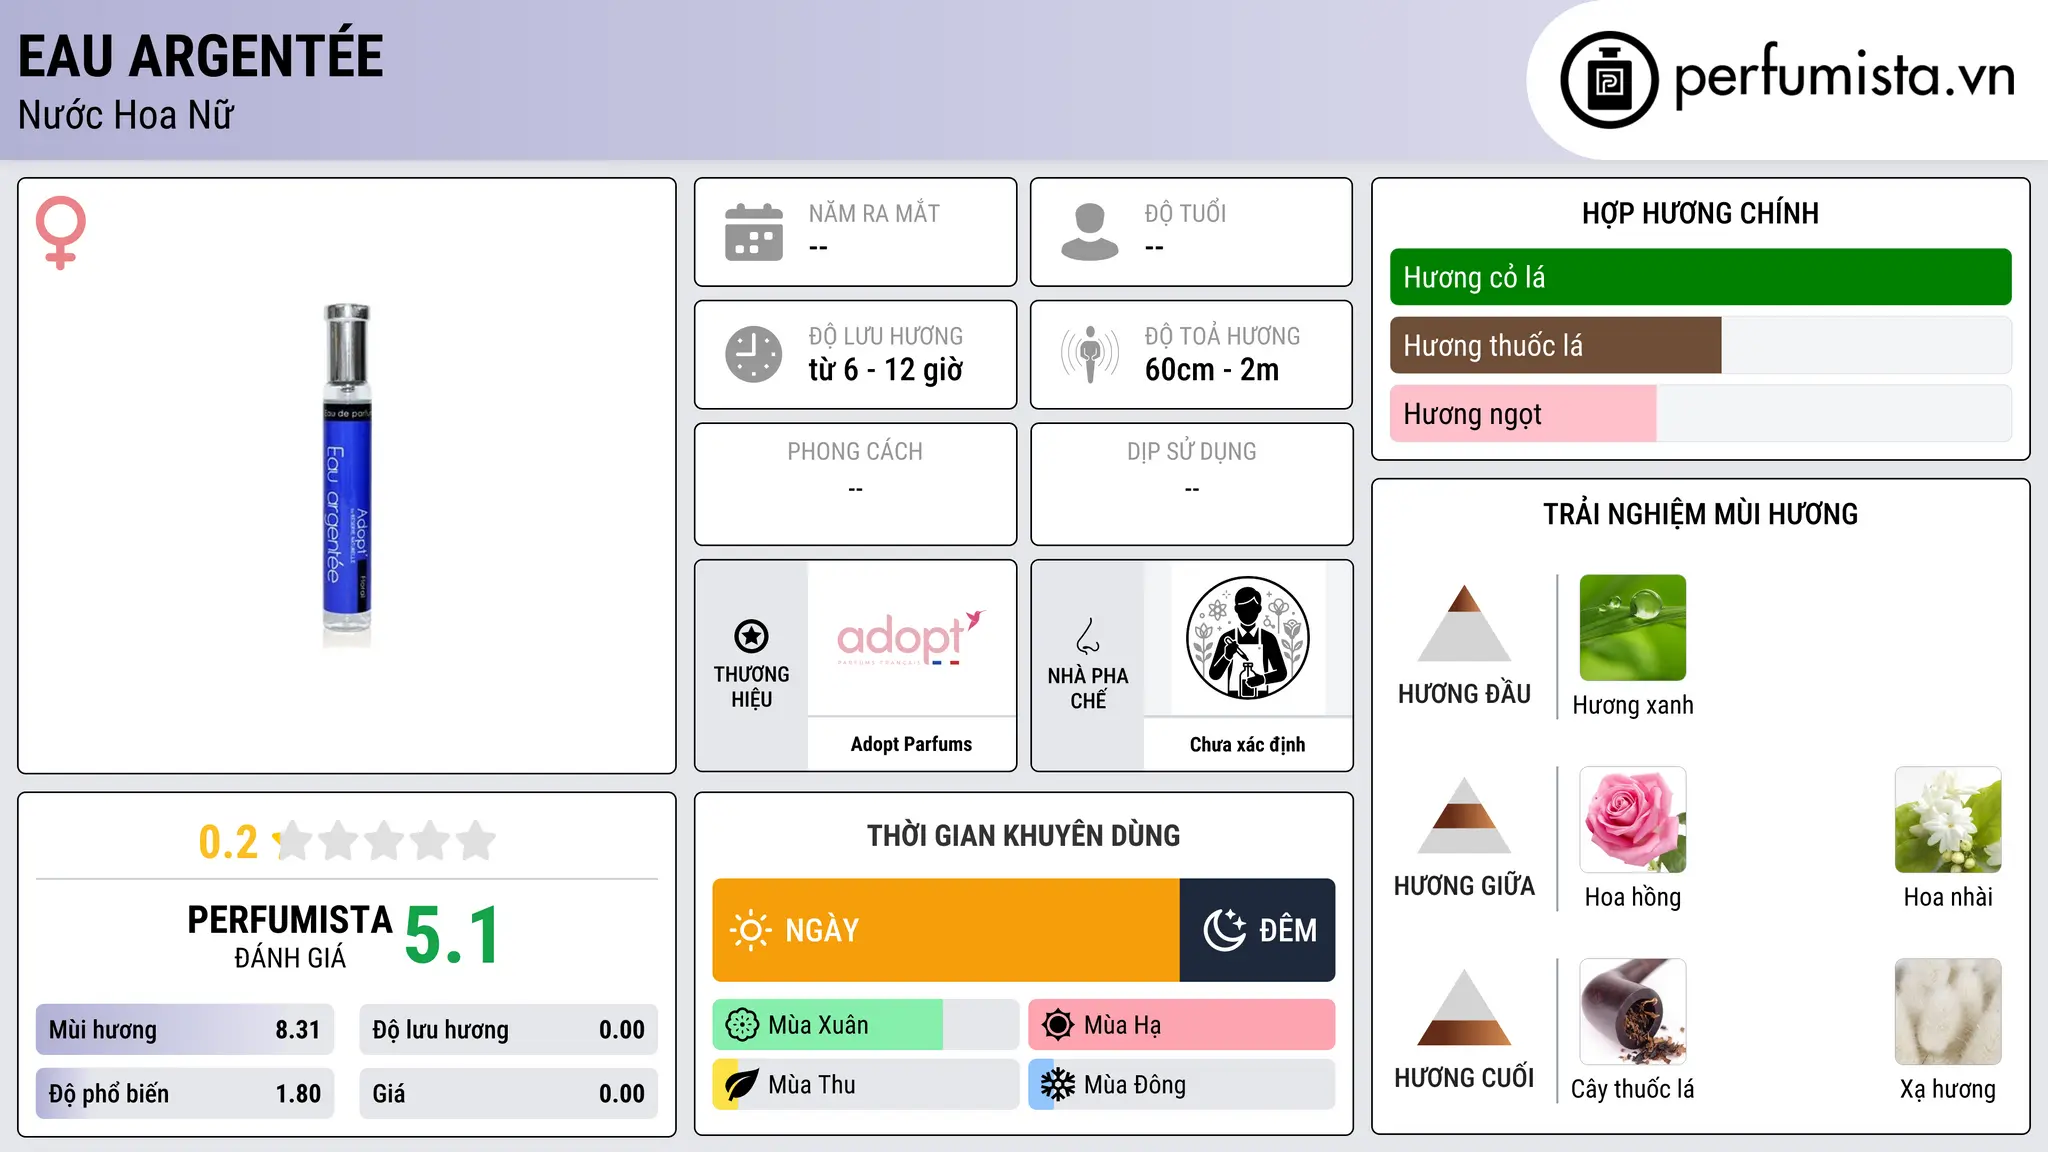Click the leaf icon for Mùa Thu

(x=742, y=1085)
